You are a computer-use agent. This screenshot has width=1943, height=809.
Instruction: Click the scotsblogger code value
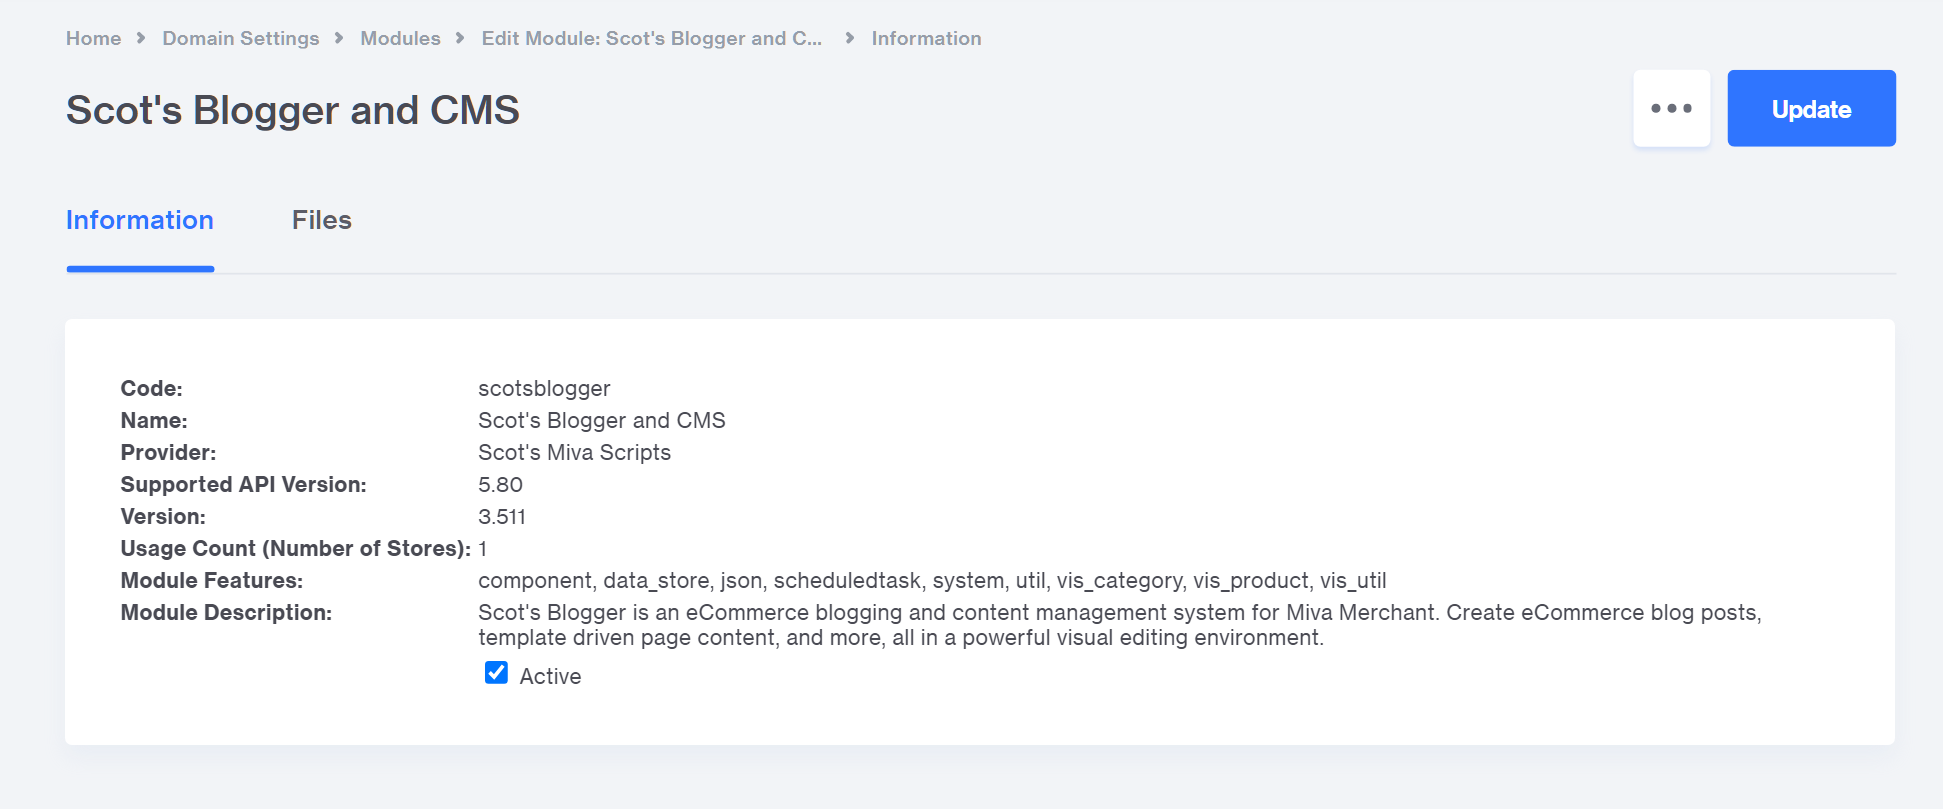[x=544, y=388]
